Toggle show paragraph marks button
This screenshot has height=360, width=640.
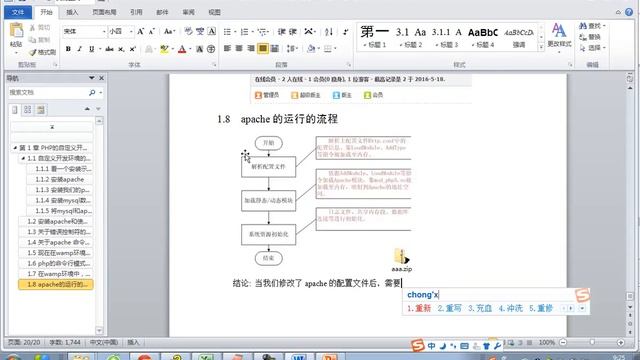tap(346, 31)
